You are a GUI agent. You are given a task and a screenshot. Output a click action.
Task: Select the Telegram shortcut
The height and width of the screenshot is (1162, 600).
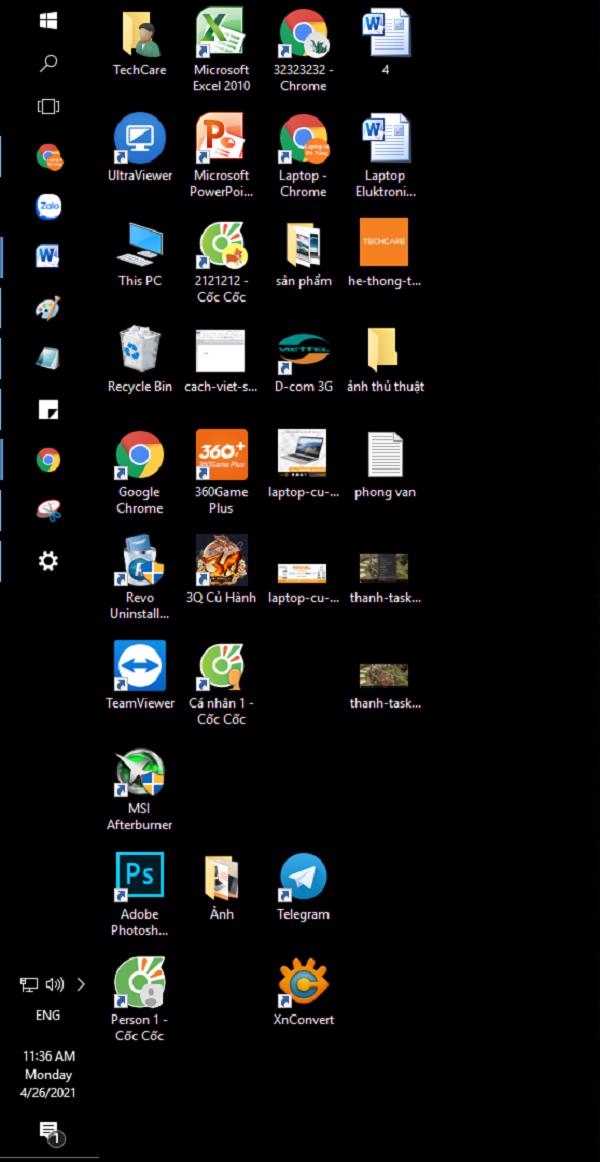(303, 887)
